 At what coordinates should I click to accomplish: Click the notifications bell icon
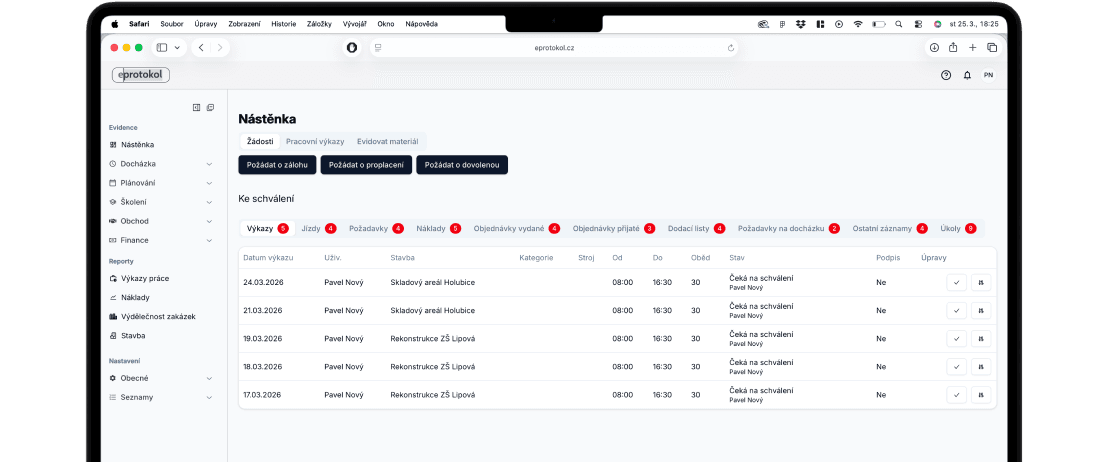(x=967, y=75)
